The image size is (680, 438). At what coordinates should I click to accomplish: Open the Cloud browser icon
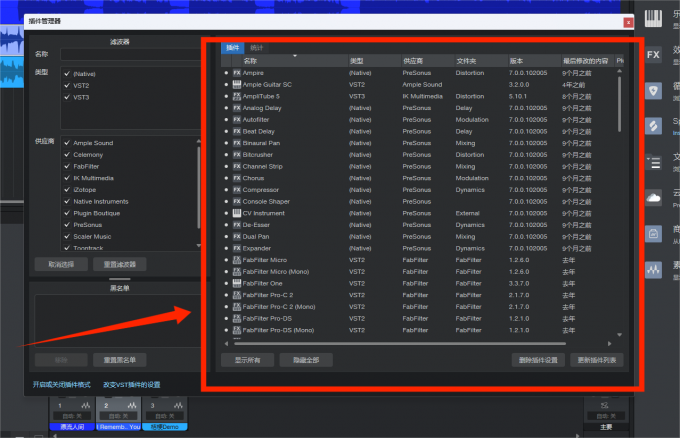point(653,198)
